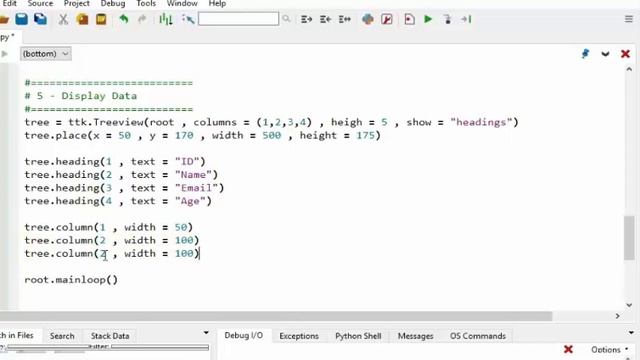This screenshot has height=360, width=640.
Task: Open the Messages tab
Action: [416, 336]
